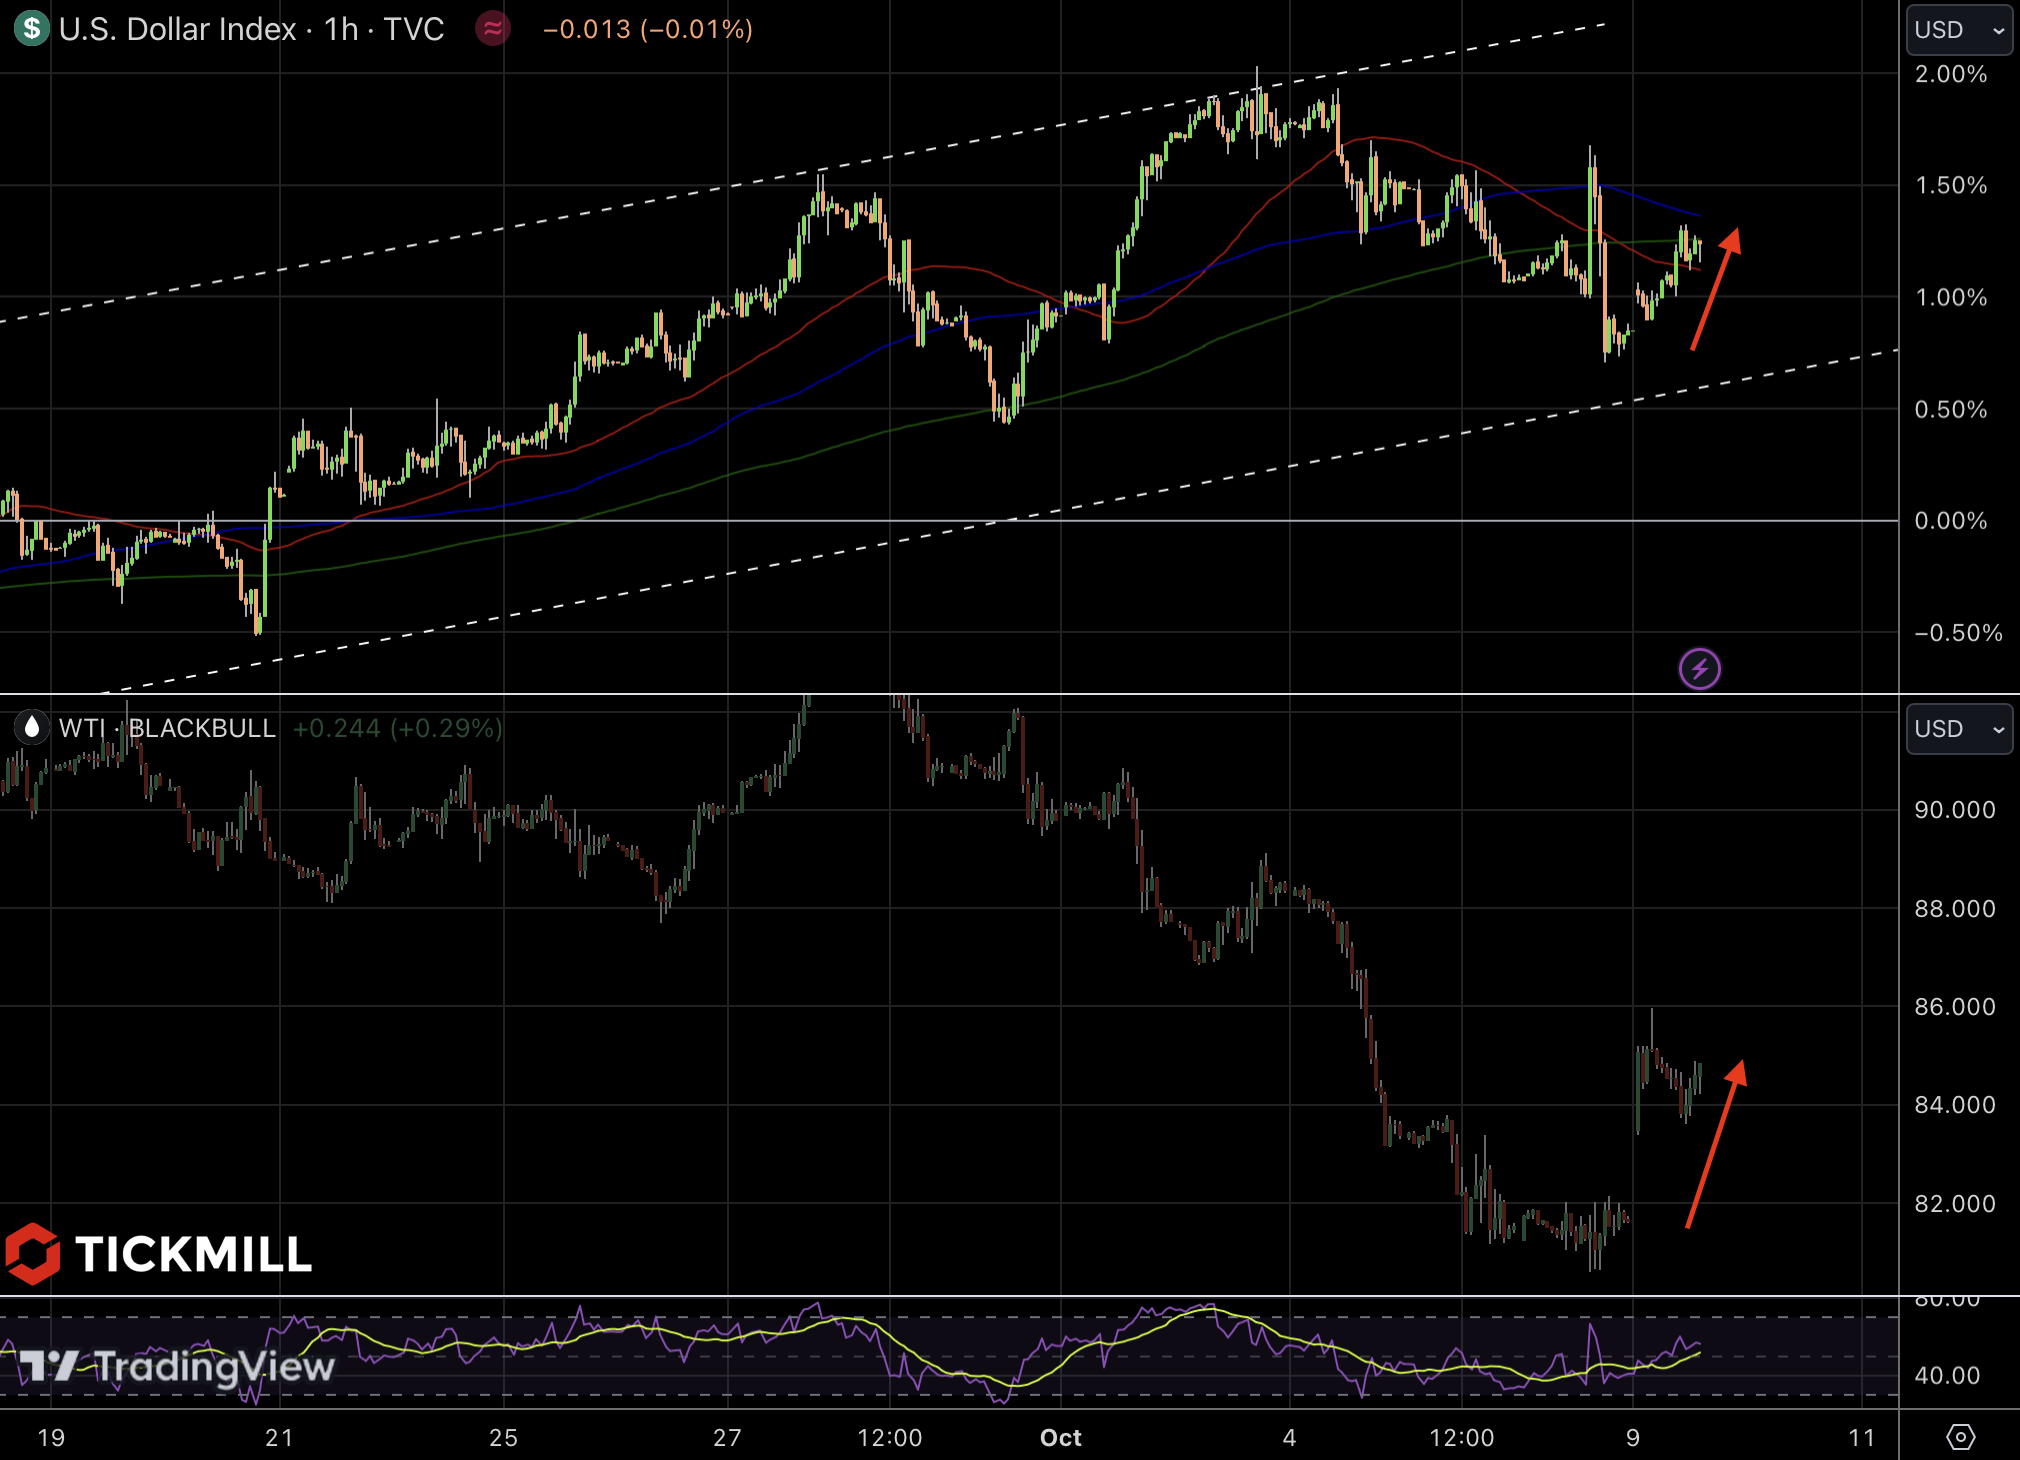Click the 86.000 level on WTI price scale
Viewport: 2020px width, 1460px height.
1954,1006
